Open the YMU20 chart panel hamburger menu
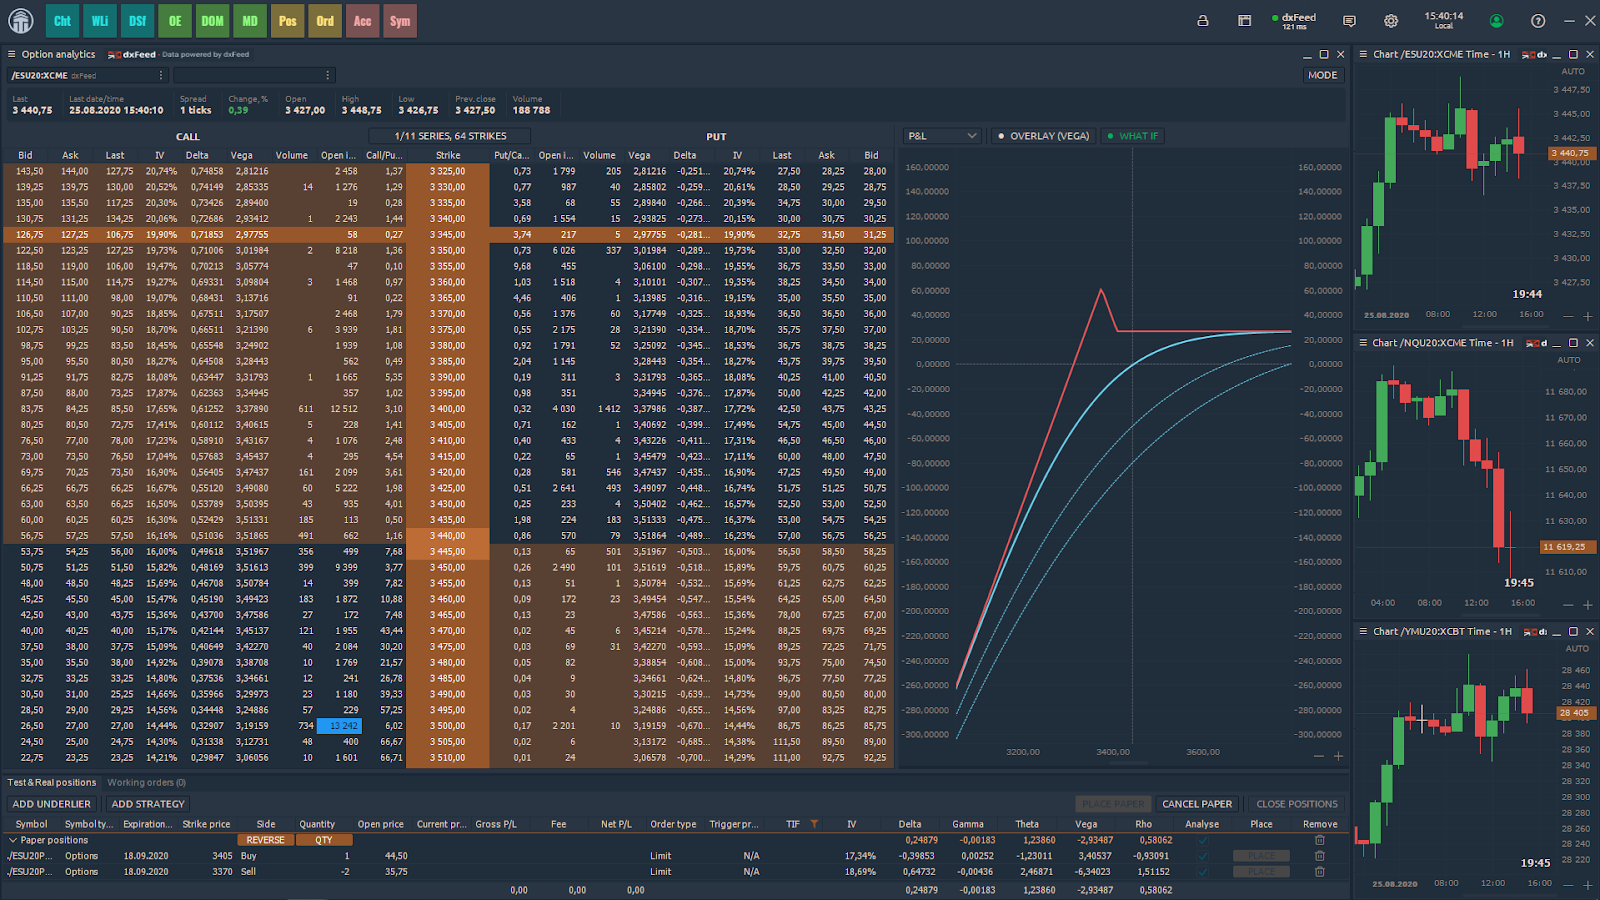The height and width of the screenshot is (900, 1600). pyautogui.click(x=1363, y=632)
